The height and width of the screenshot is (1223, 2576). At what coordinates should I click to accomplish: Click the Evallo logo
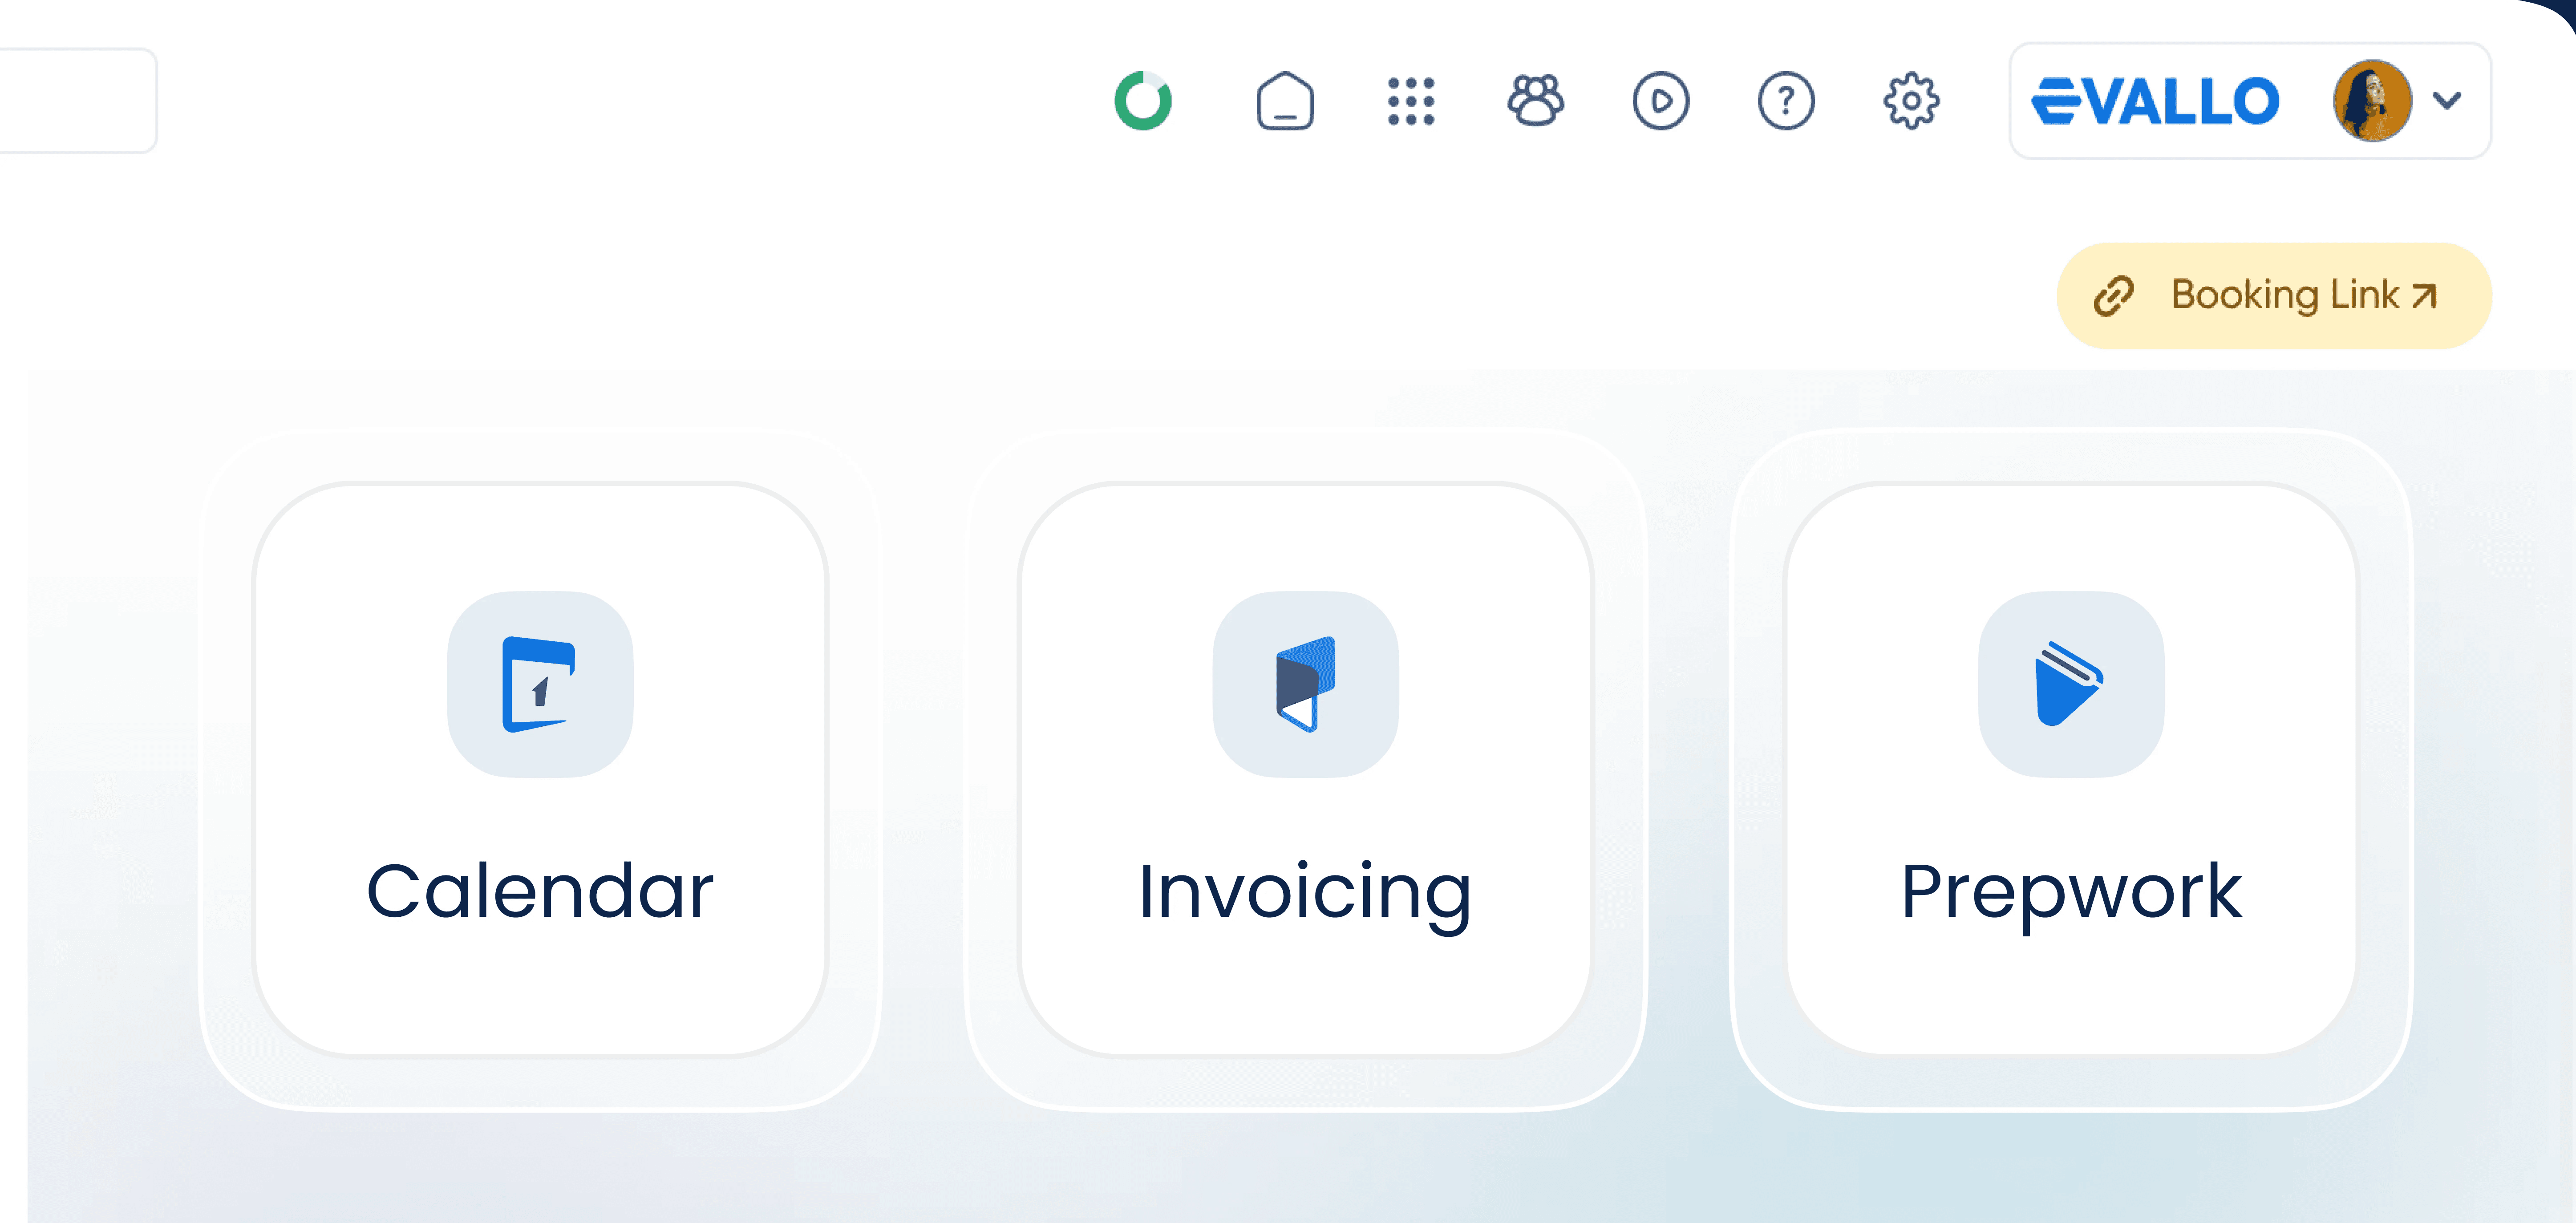click(x=2155, y=101)
